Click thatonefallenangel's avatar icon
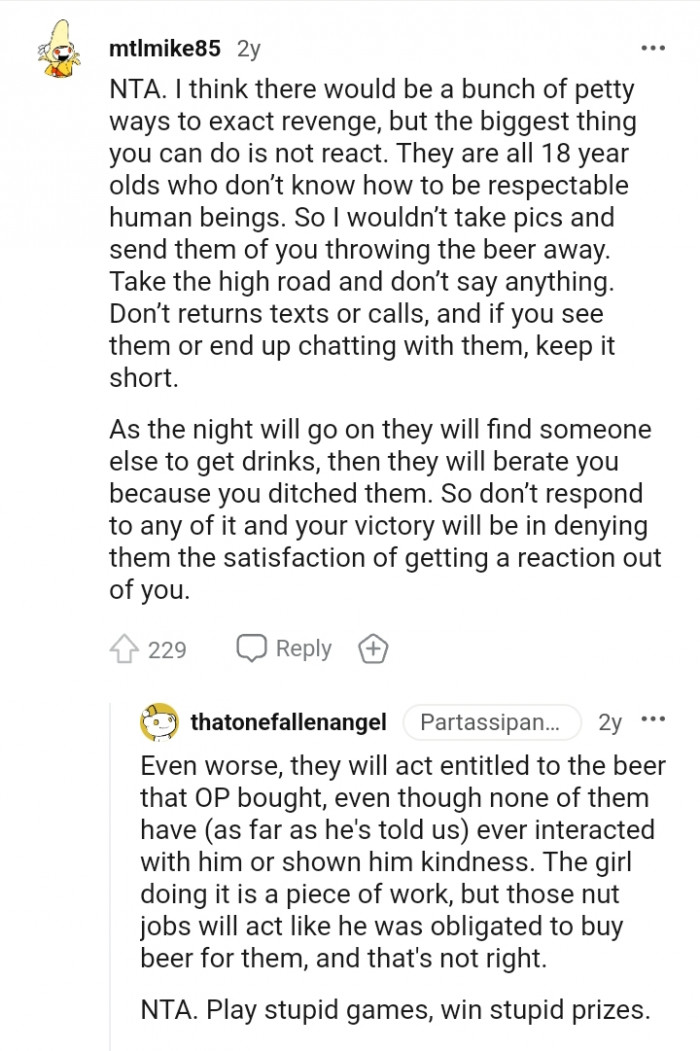This screenshot has width=700, height=1051. 159,722
